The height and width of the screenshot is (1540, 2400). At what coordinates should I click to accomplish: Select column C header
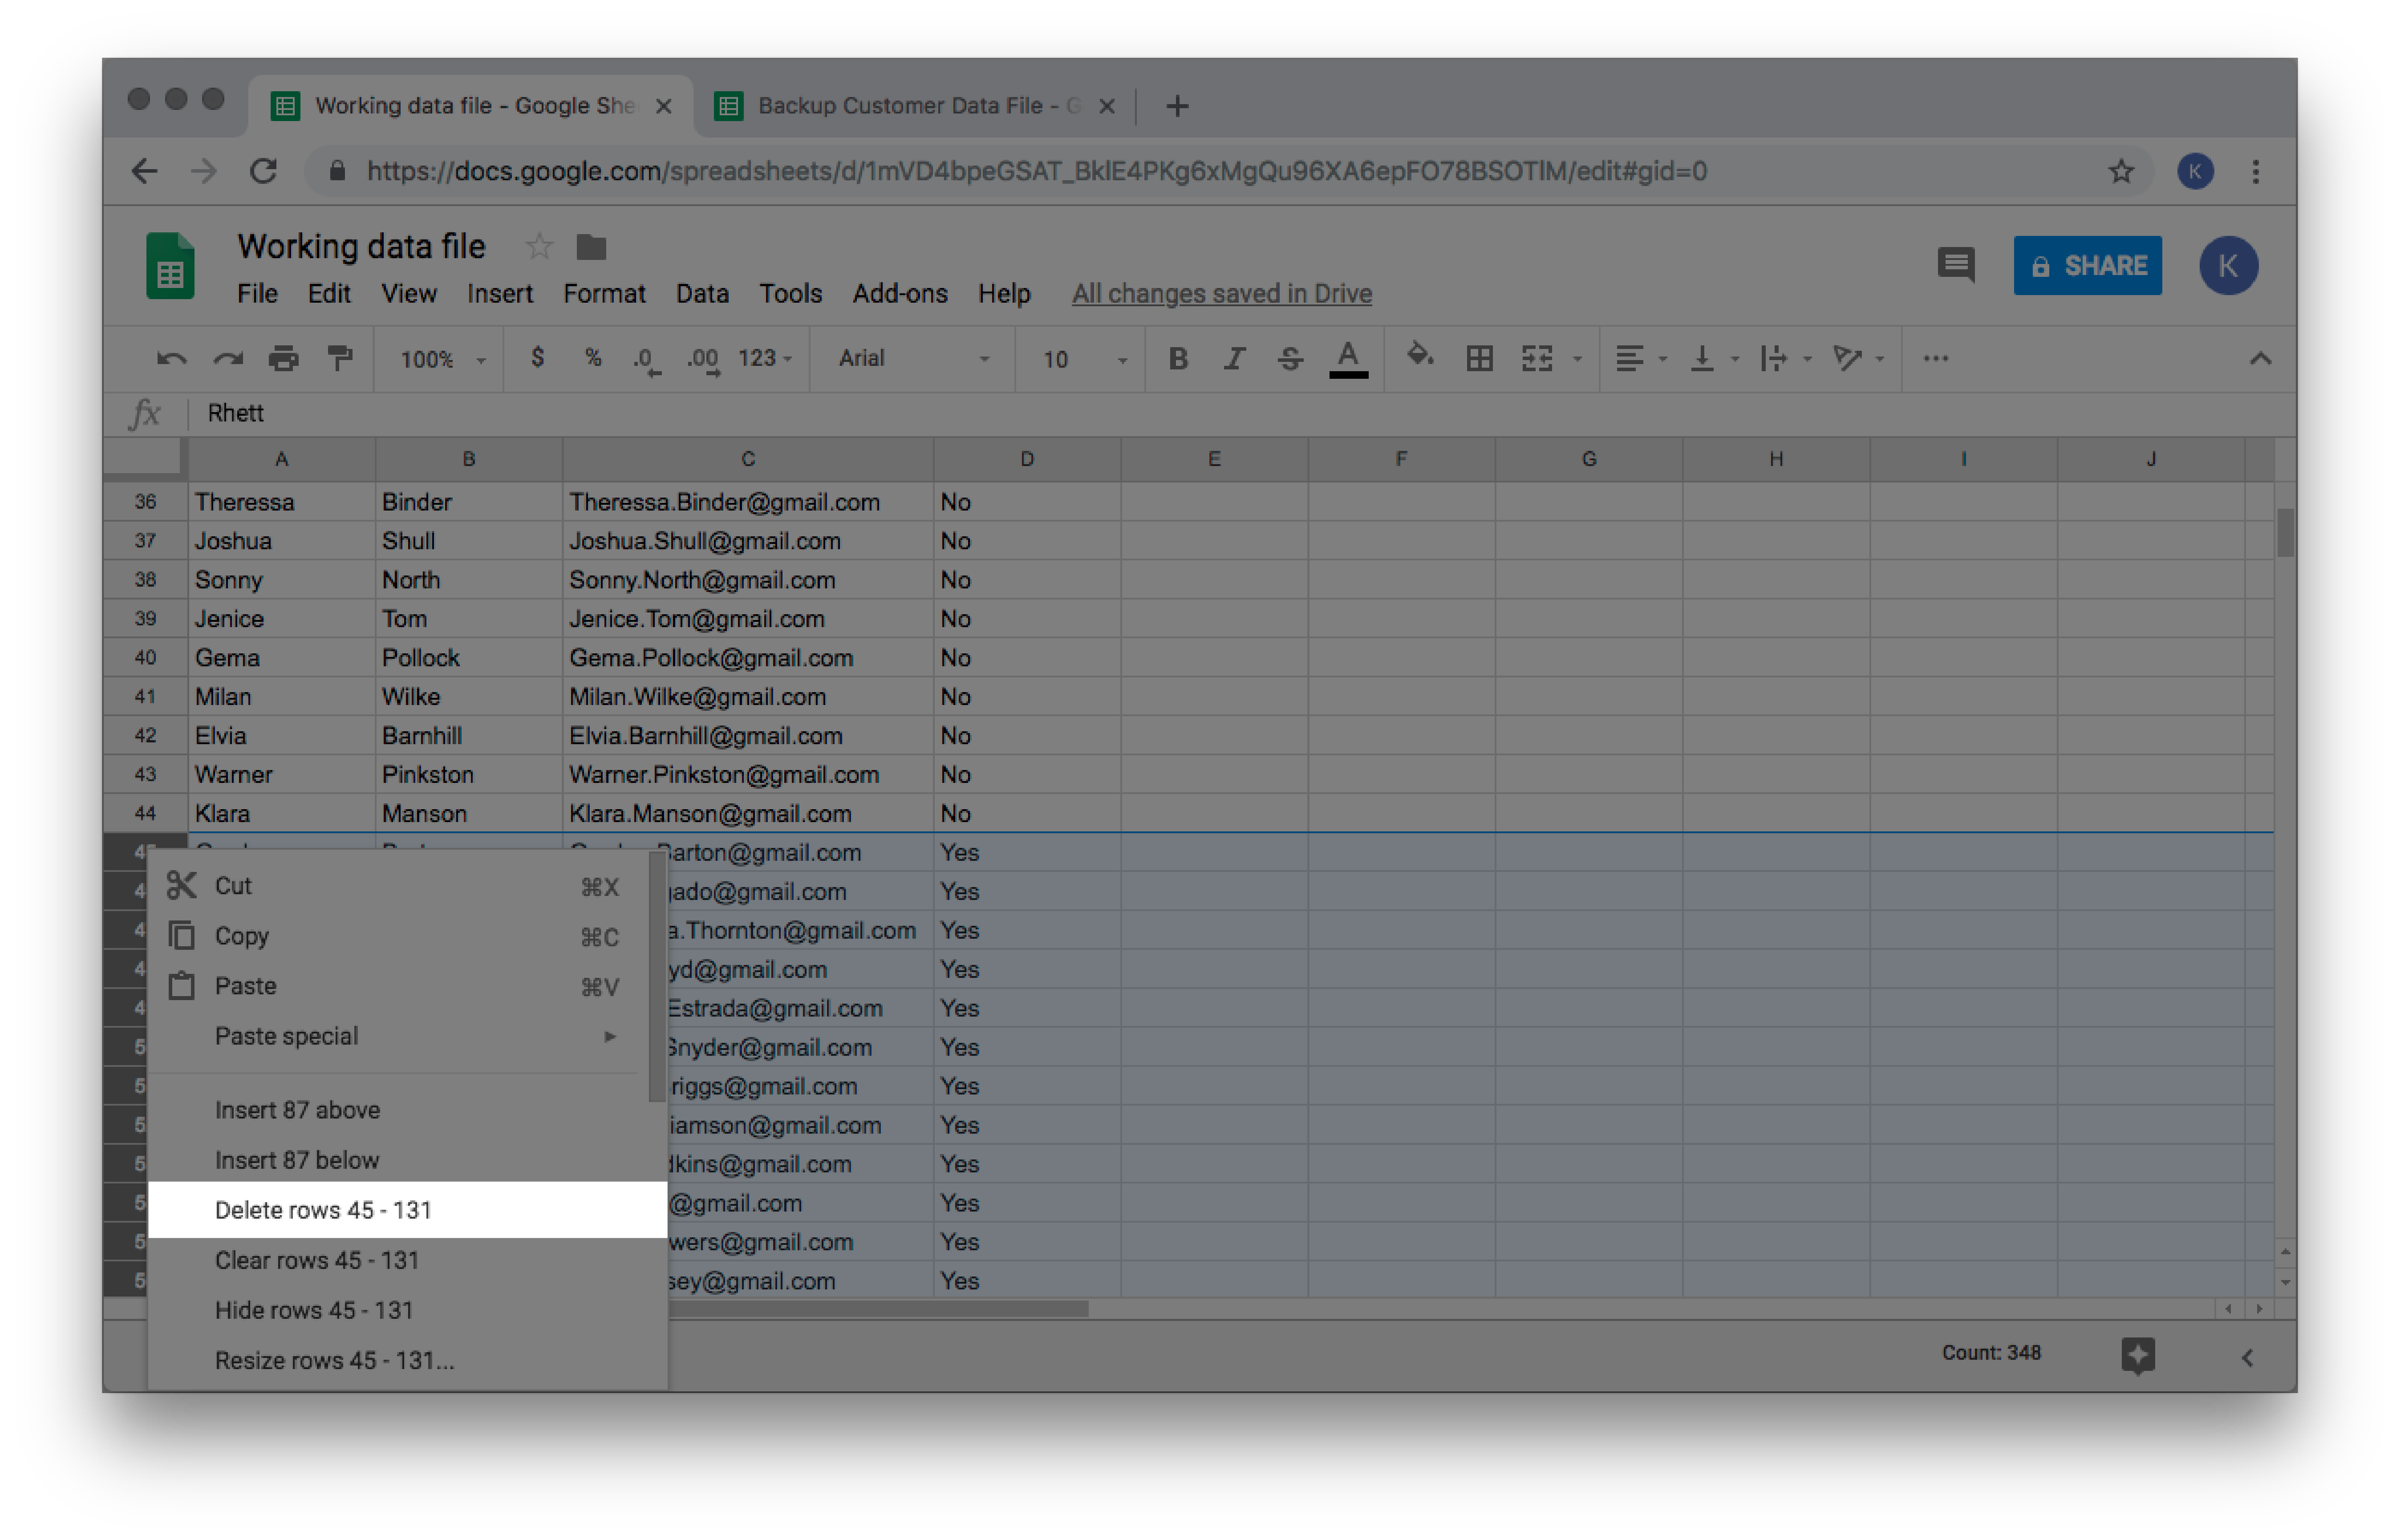click(x=748, y=459)
